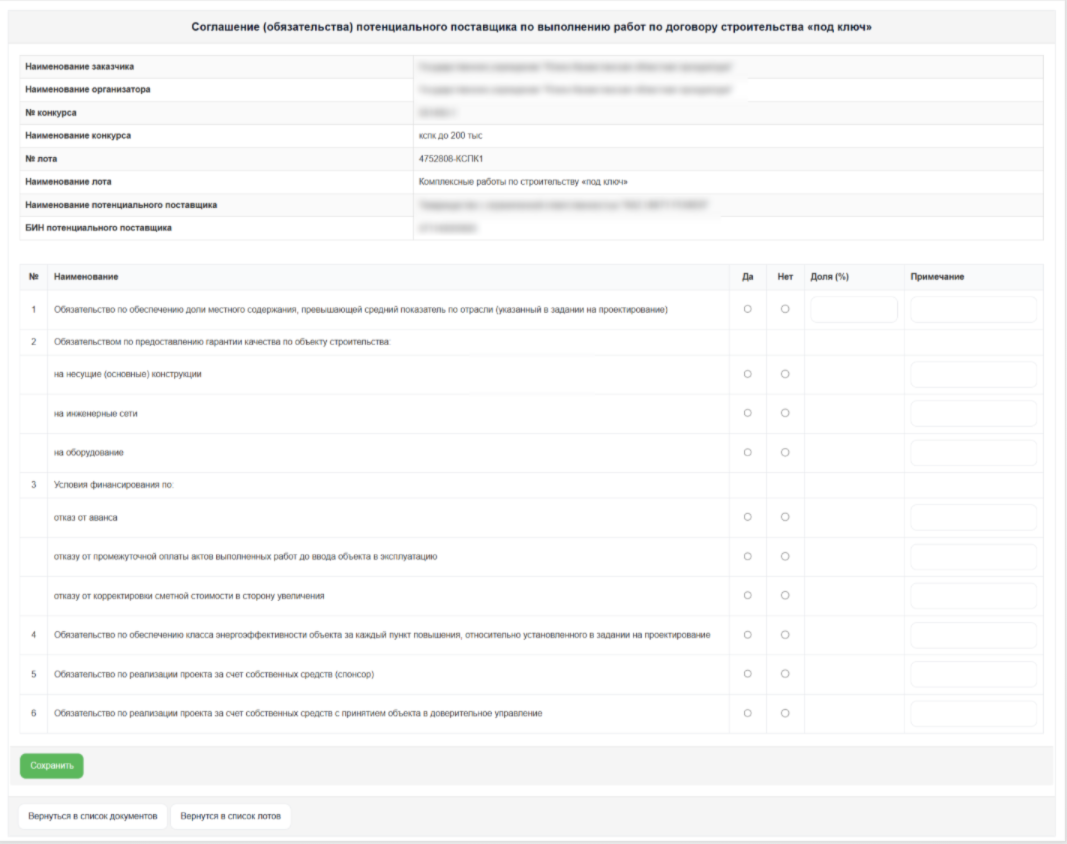The width and height of the screenshot is (1067, 844).
Task: Mark Нет for отказ от промежуточной оплаты
Action: (x=785, y=556)
